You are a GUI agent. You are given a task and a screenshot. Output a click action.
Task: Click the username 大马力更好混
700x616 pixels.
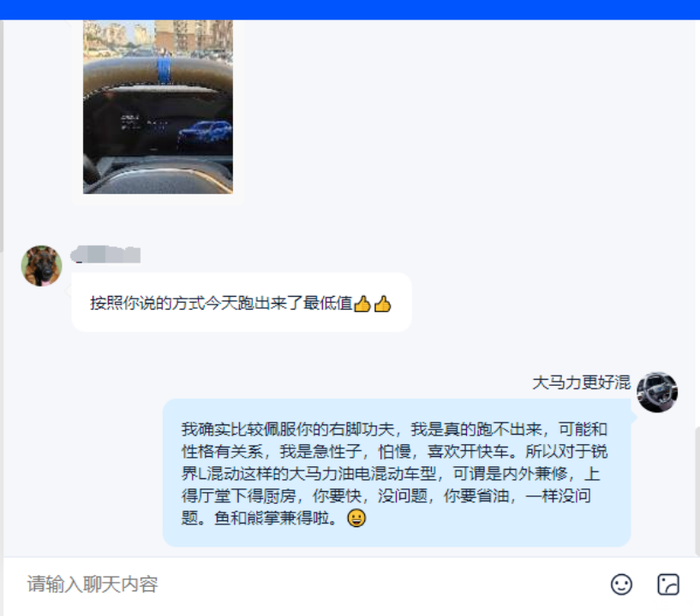point(581,383)
